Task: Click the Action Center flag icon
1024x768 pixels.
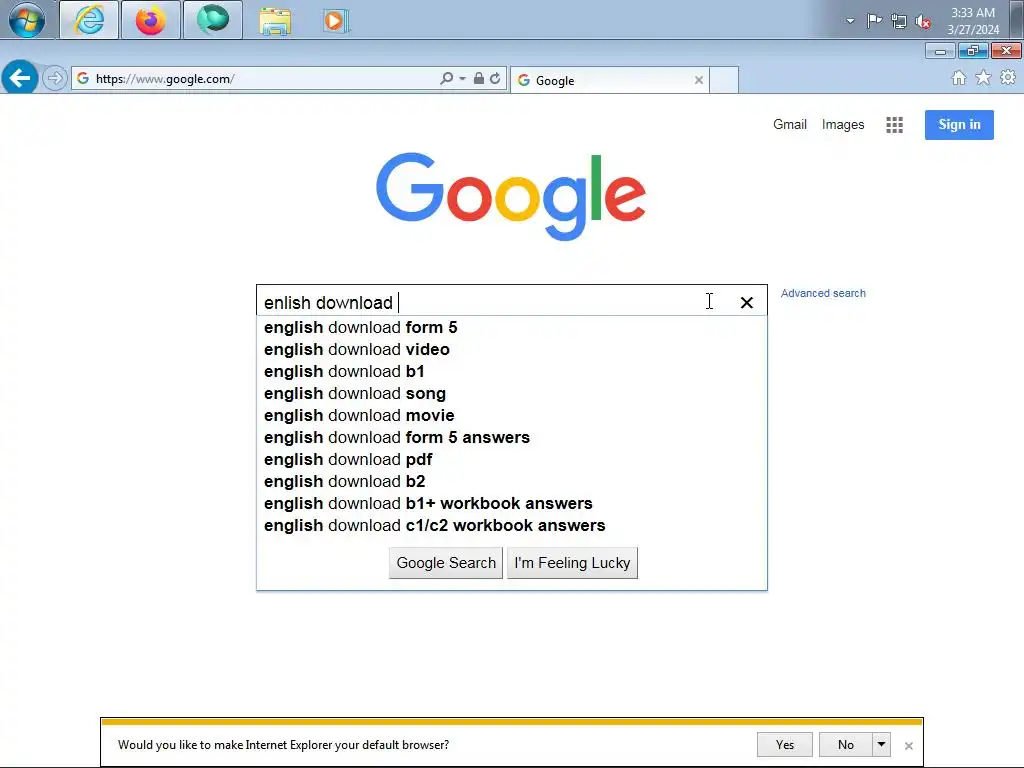Action: point(874,21)
